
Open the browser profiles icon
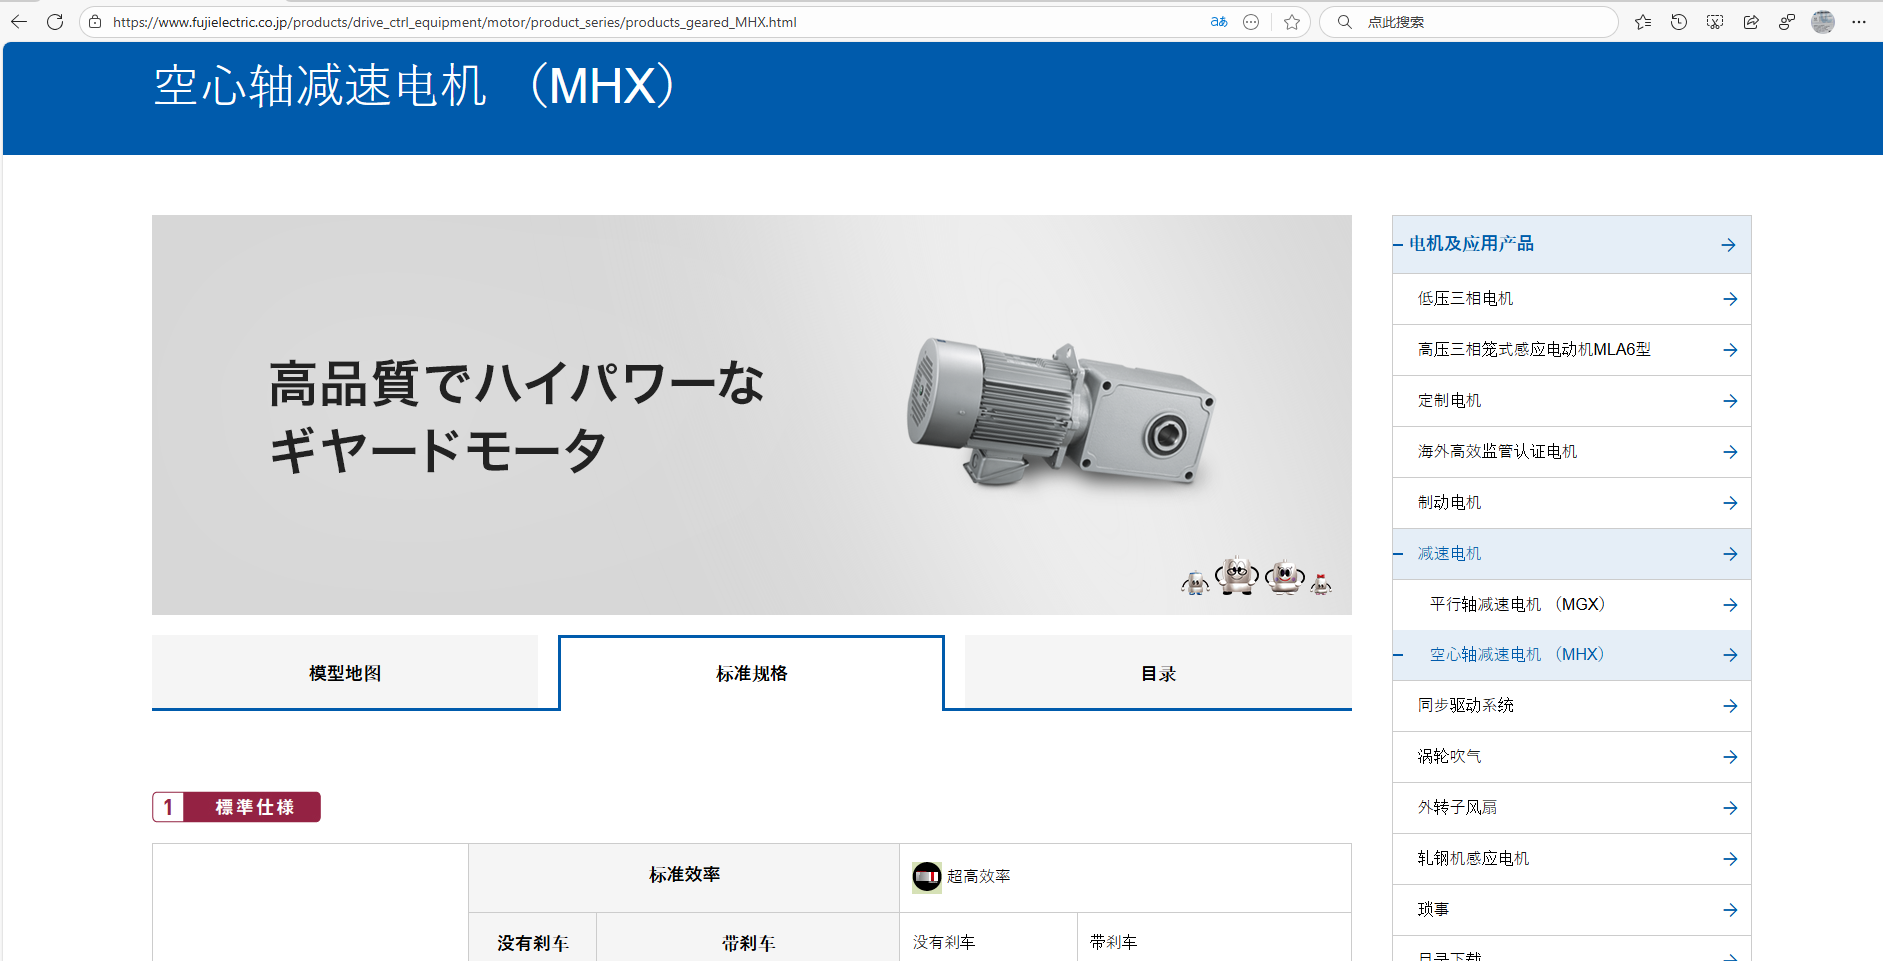[x=1787, y=21]
